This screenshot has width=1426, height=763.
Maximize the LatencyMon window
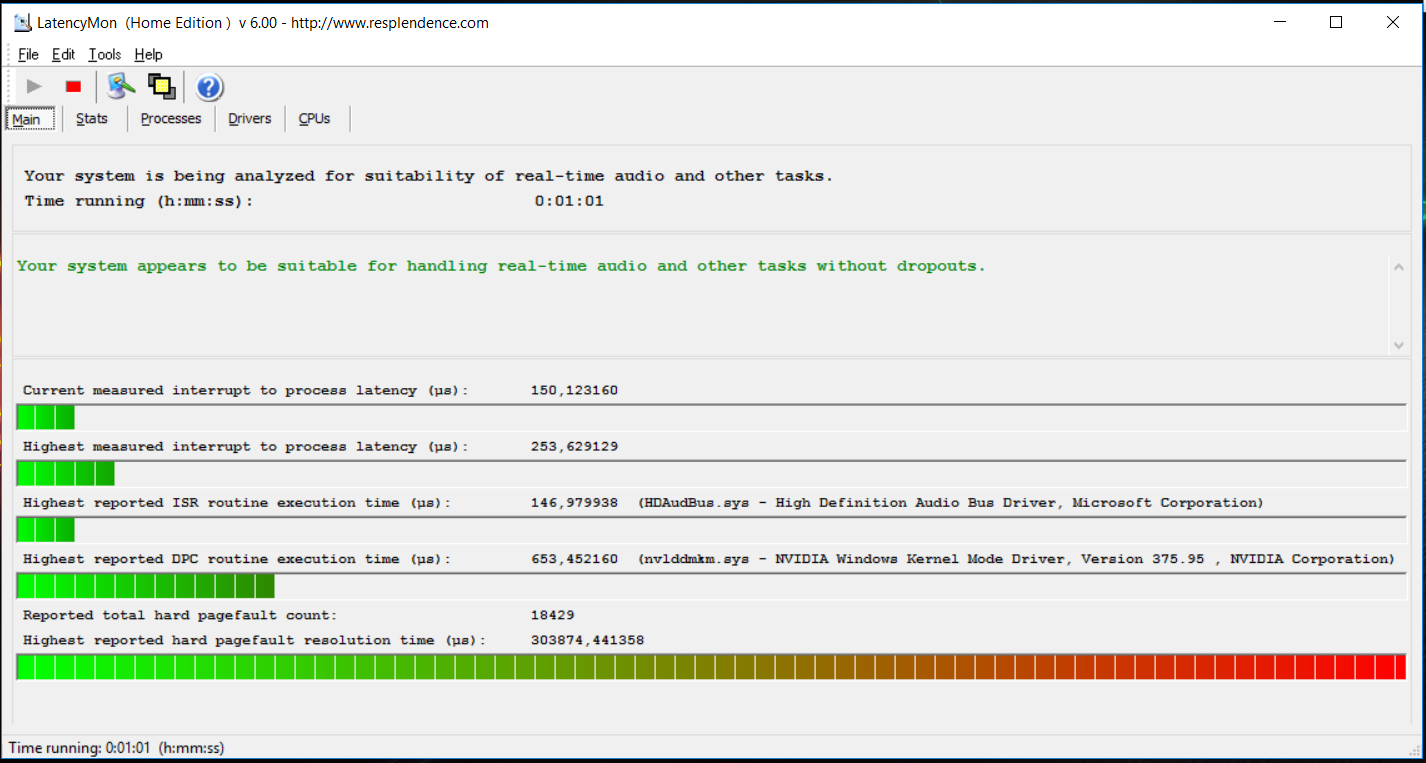pos(1336,22)
